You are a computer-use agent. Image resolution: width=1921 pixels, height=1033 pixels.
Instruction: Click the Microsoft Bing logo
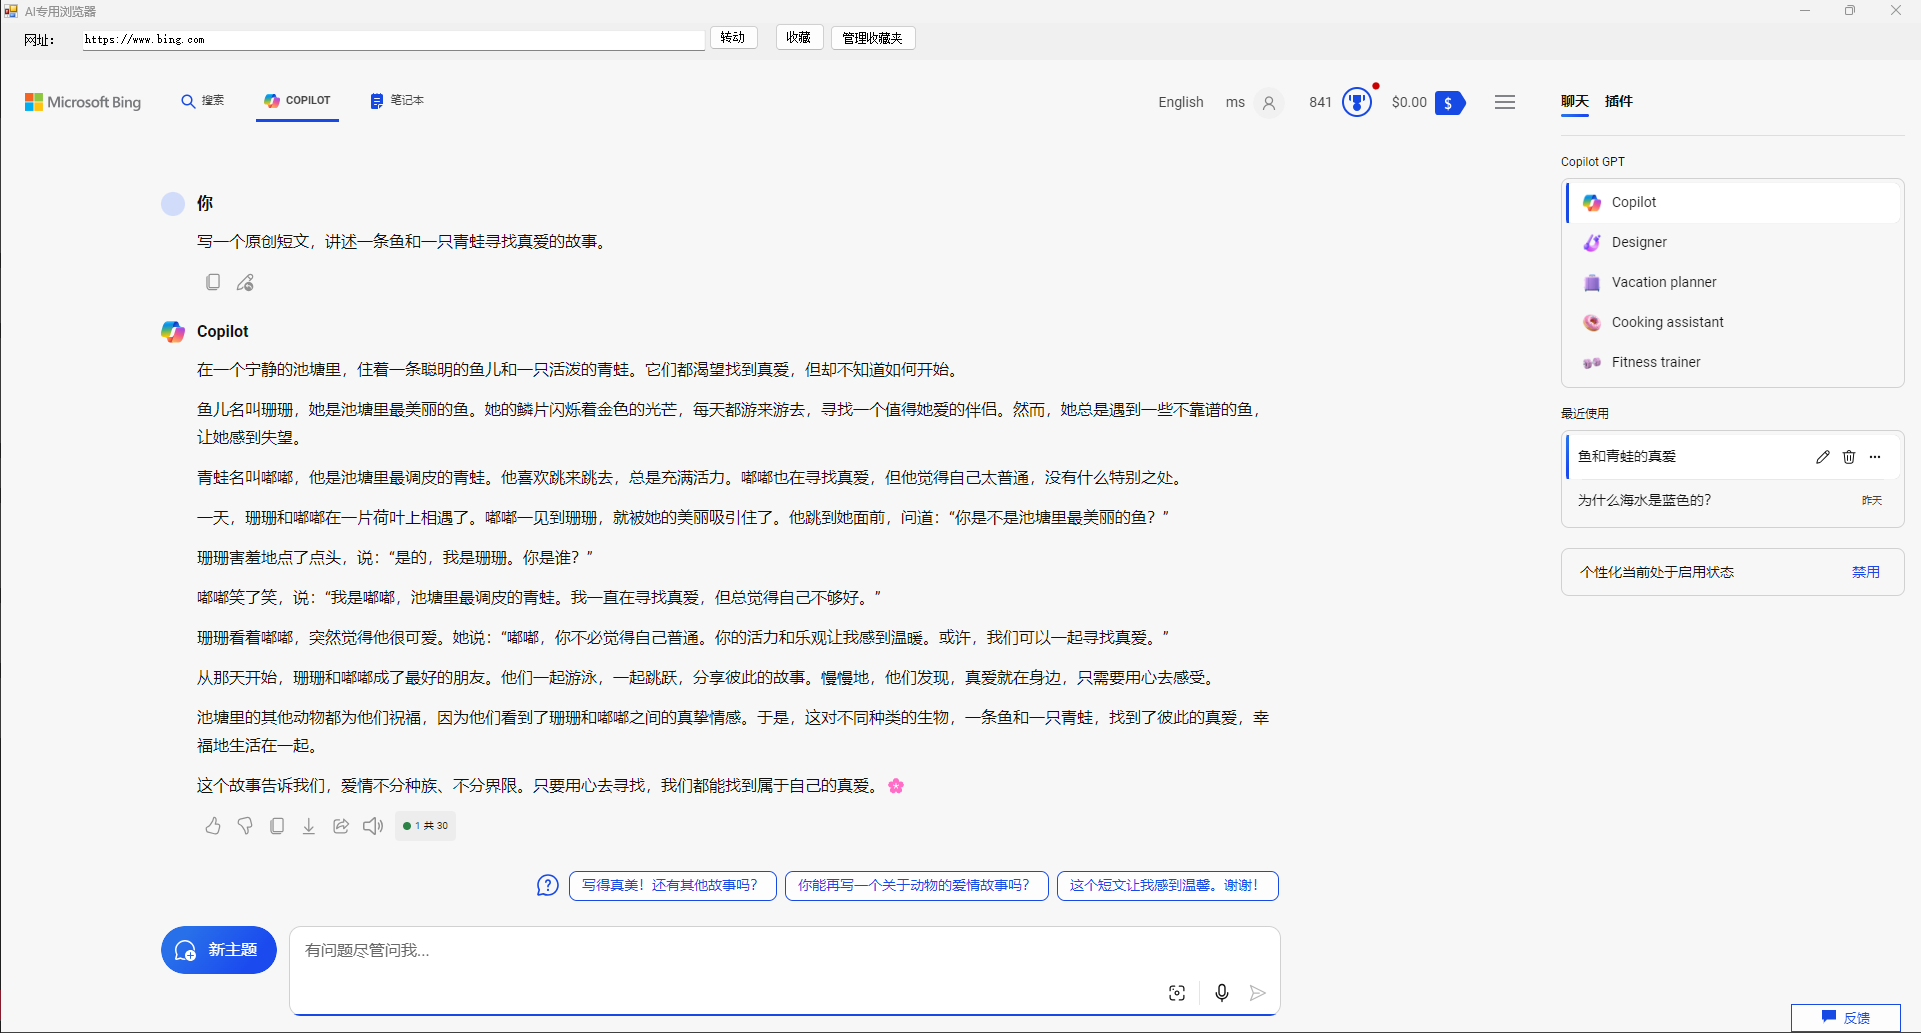83,102
